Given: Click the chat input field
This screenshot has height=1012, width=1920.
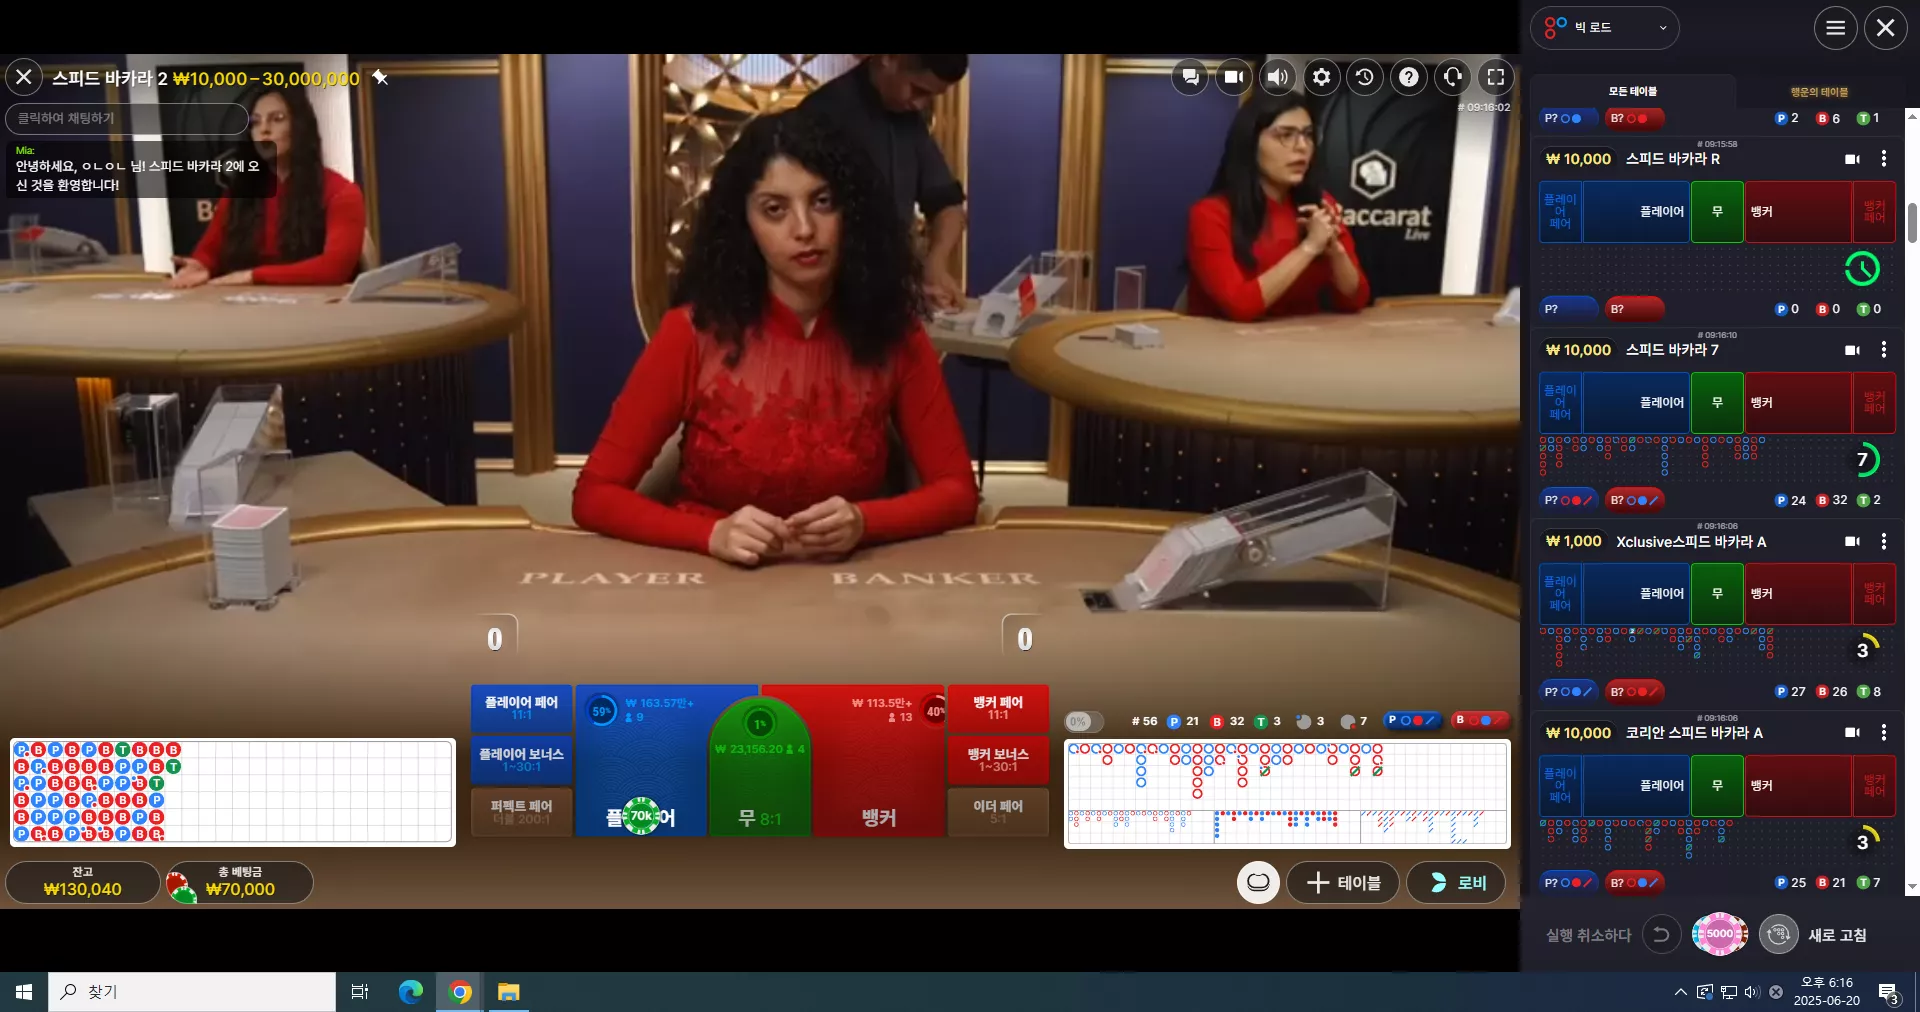Looking at the screenshot, I should pos(127,118).
